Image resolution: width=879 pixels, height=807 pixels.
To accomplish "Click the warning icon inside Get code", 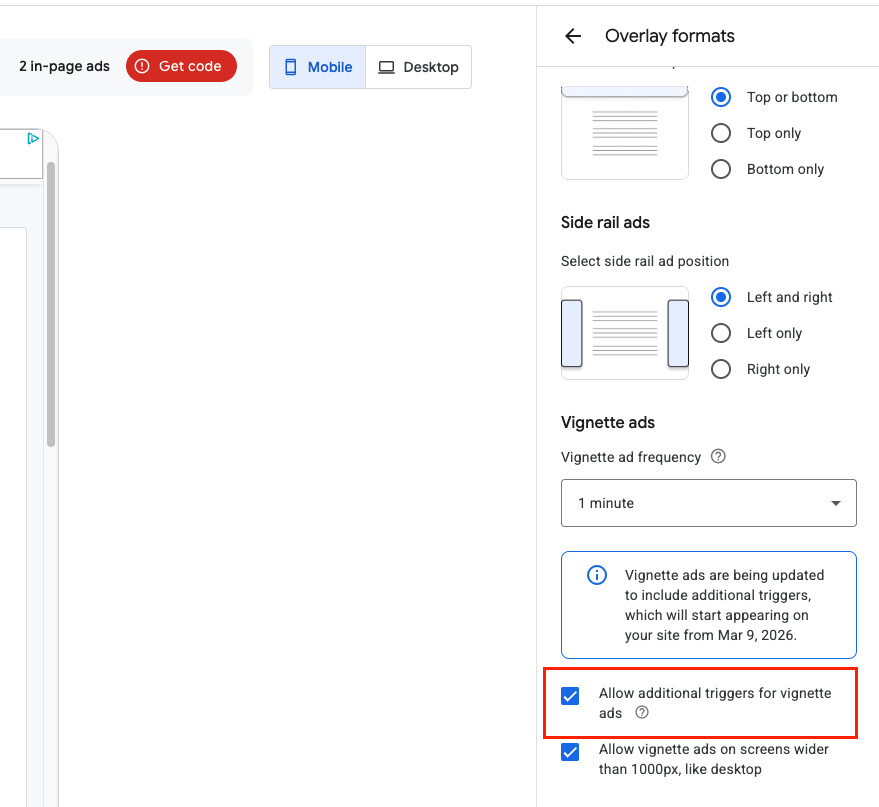I will [x=142, y=66].
